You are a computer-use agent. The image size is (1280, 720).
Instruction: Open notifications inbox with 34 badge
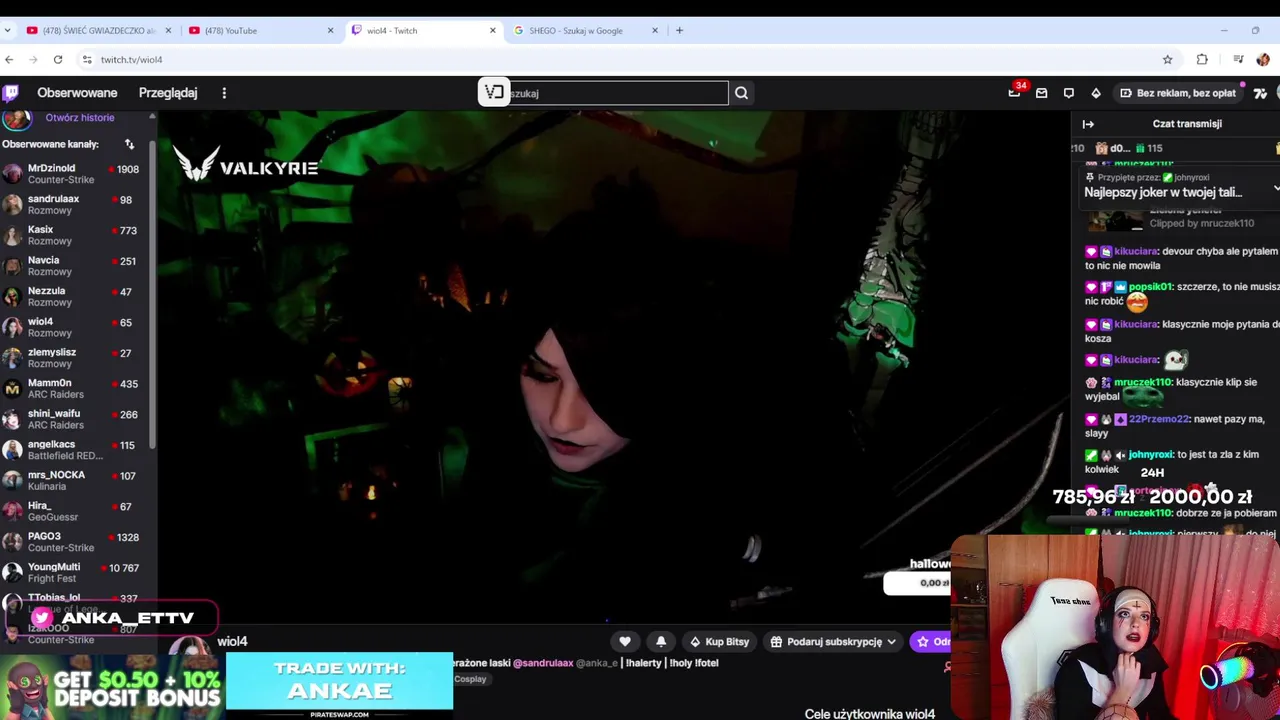click(1015, 92)
